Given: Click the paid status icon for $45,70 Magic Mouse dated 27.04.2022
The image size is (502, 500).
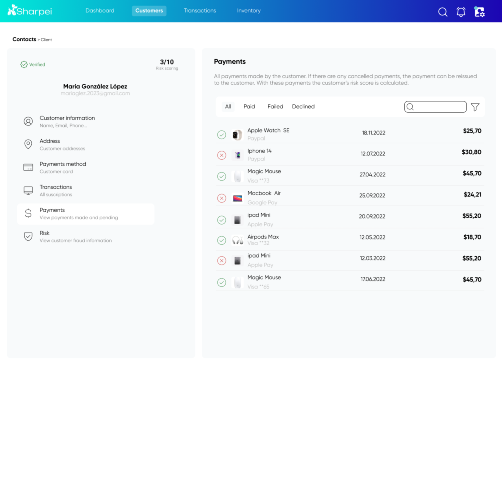Looking at the screenshot, I should point(221,176).
